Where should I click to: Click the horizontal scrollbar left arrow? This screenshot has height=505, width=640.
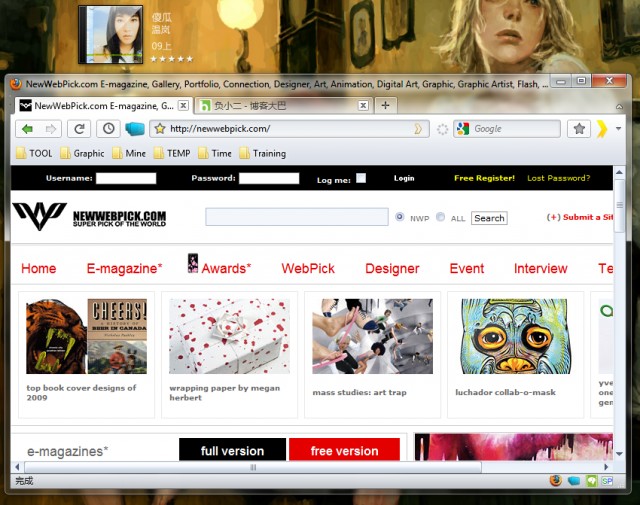pos(17,467)
